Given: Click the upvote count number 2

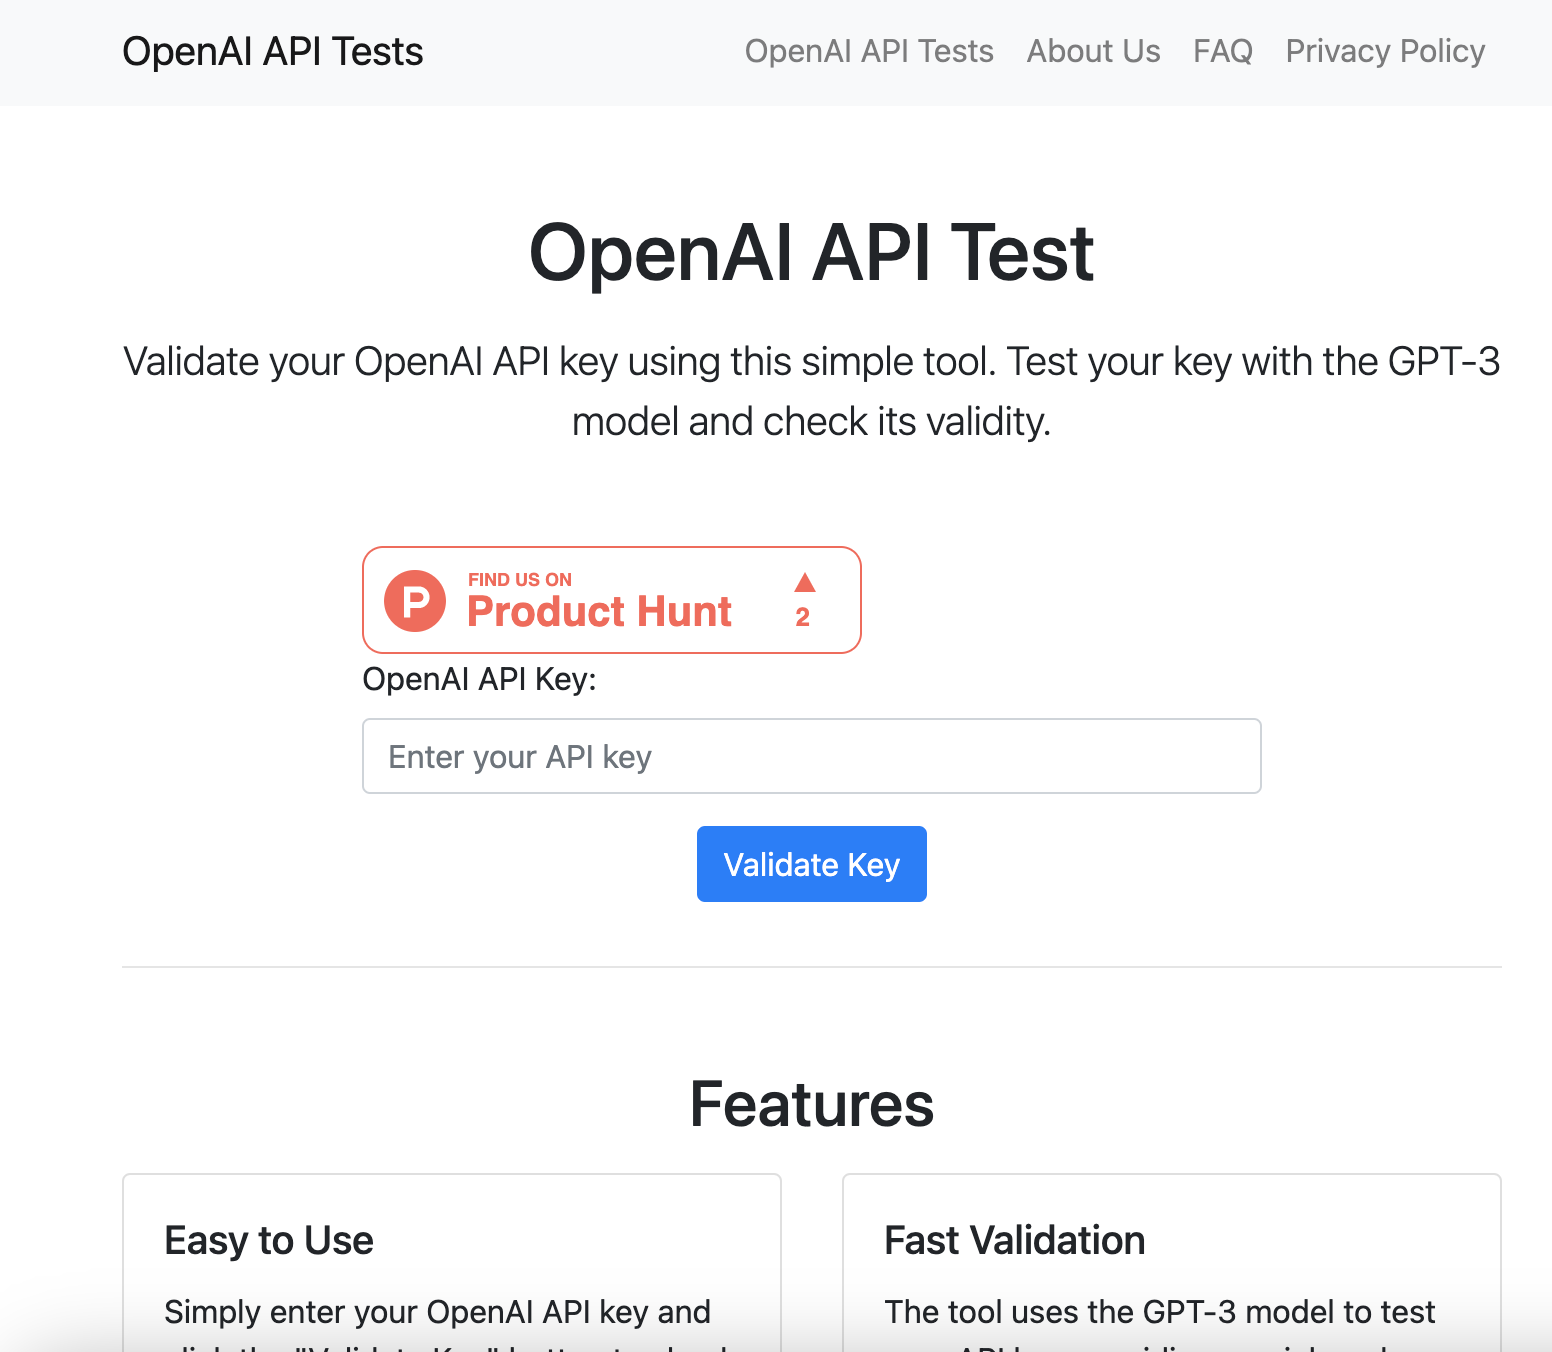Looking at the screenshot, I should [802, 618].
